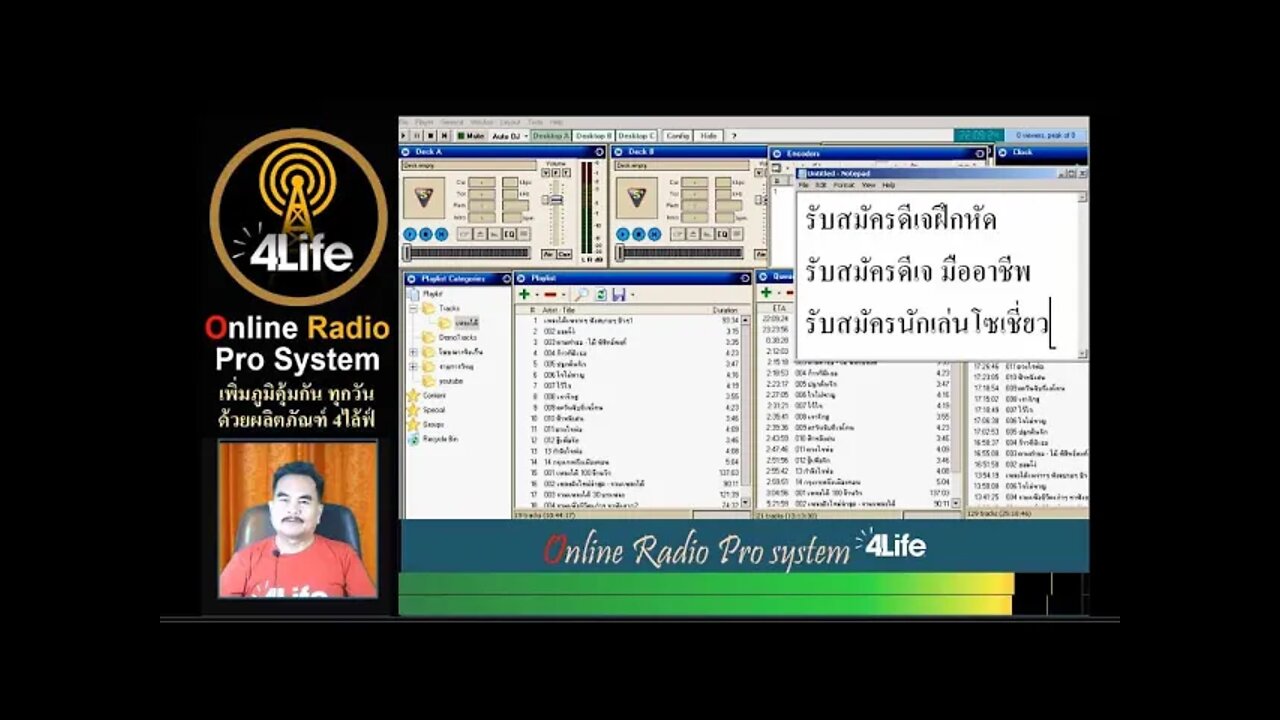Image resolution: width=1280 pixels, height=720 pixels.
Task: Open the Config button
Action: point(678,136)
